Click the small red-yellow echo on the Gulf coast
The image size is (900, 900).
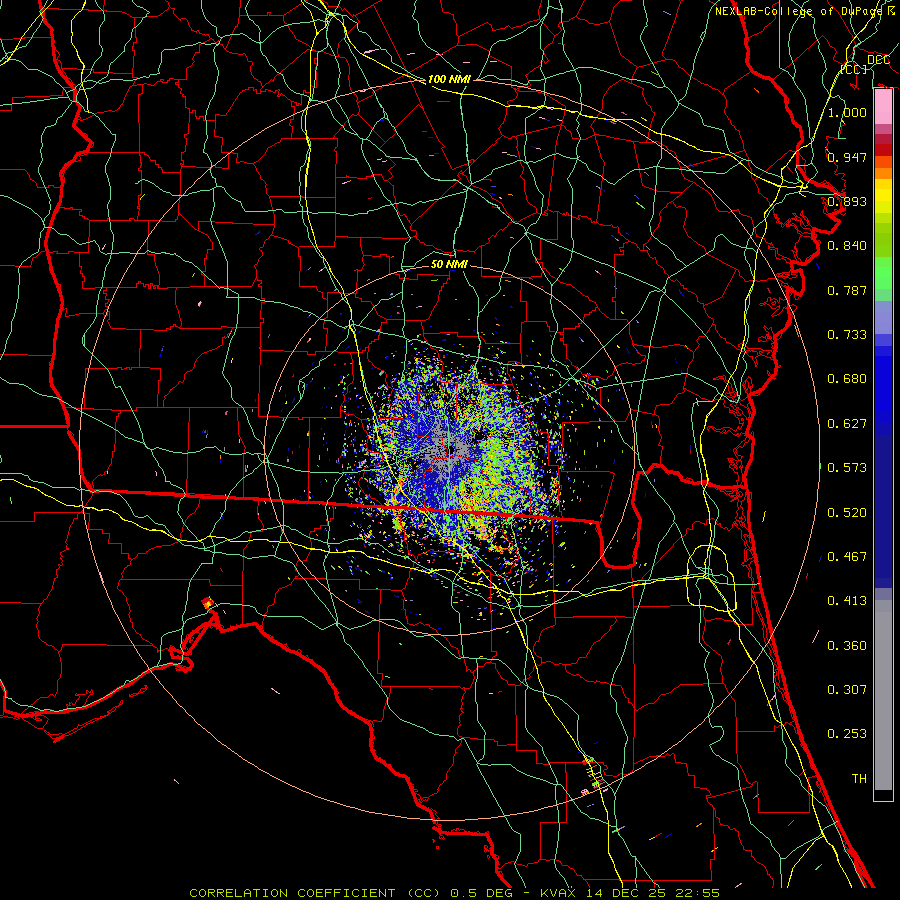(x=208, y=603)
